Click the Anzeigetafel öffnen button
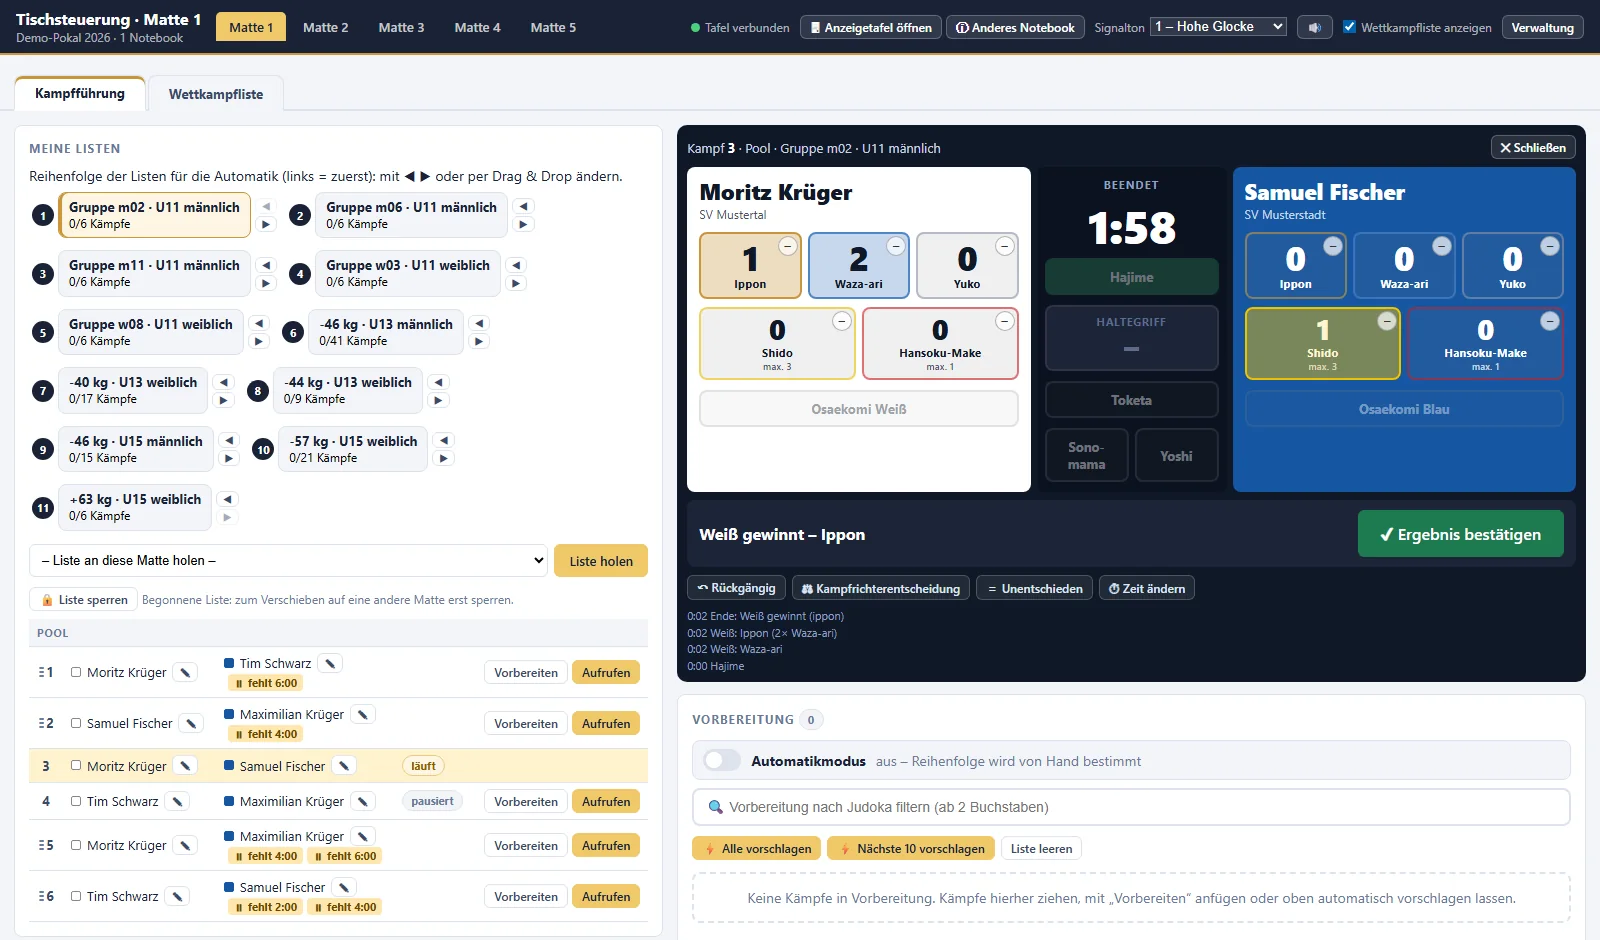This screenshot has height=940, width=1600. click(x=871, y=28)
